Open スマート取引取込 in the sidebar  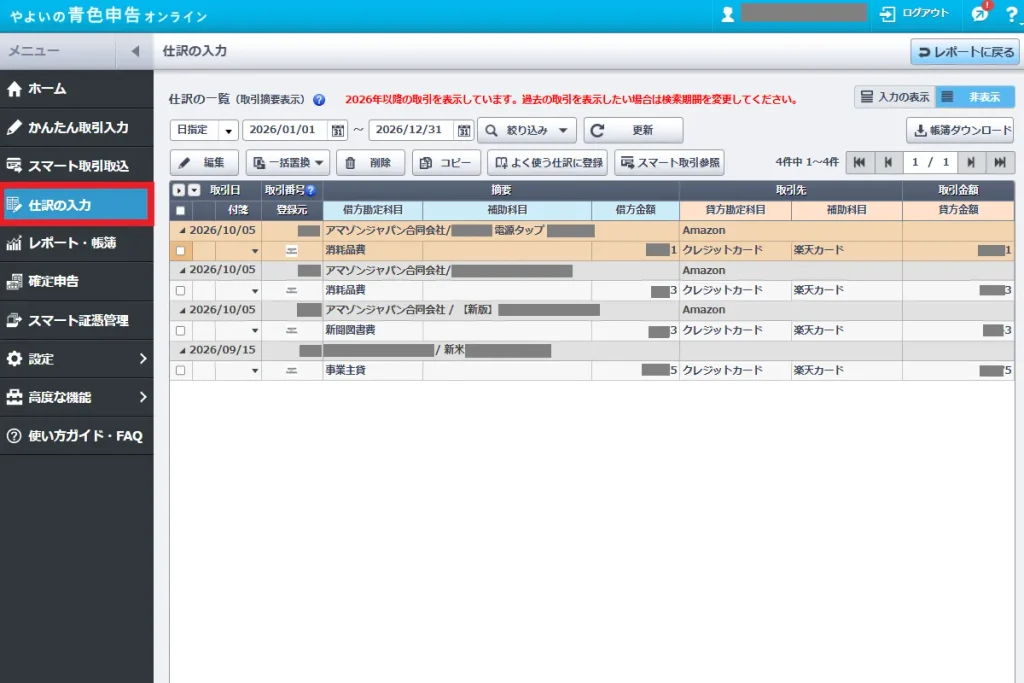[76, 166]
